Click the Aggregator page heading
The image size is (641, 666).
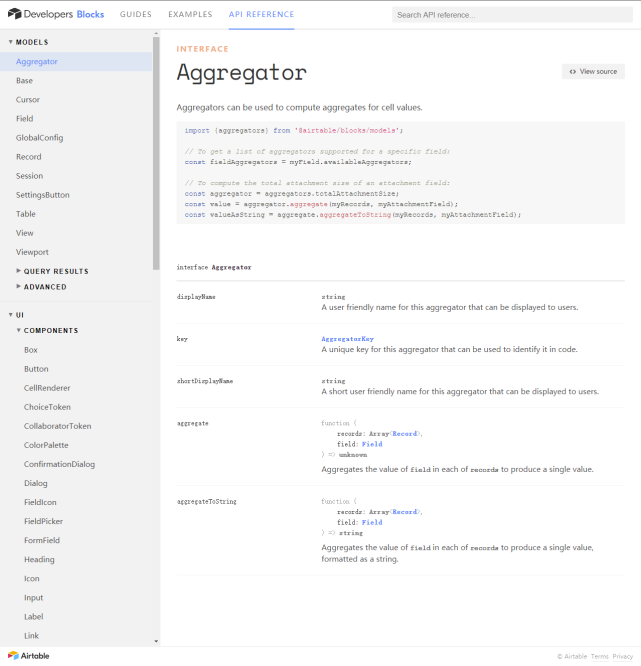click(242, 73)
